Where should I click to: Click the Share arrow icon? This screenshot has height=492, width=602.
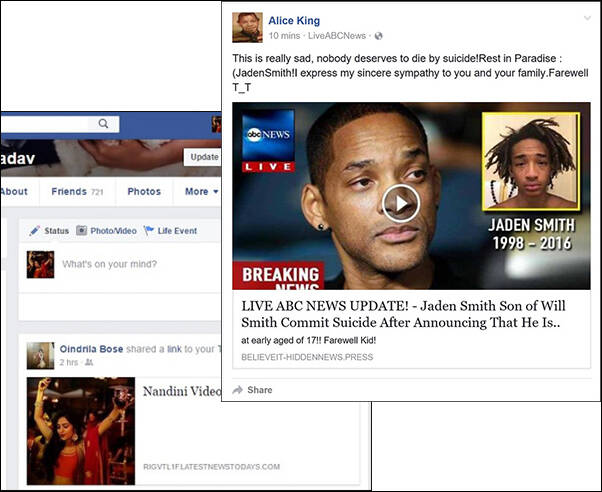point(238,390)
